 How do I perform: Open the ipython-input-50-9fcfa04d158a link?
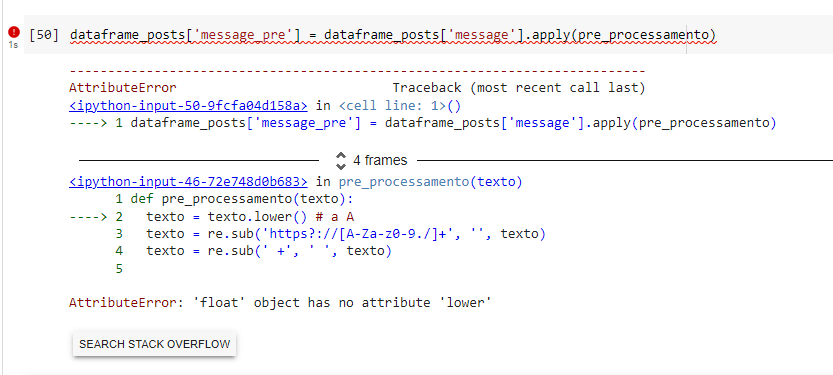[x=188, y=105]
